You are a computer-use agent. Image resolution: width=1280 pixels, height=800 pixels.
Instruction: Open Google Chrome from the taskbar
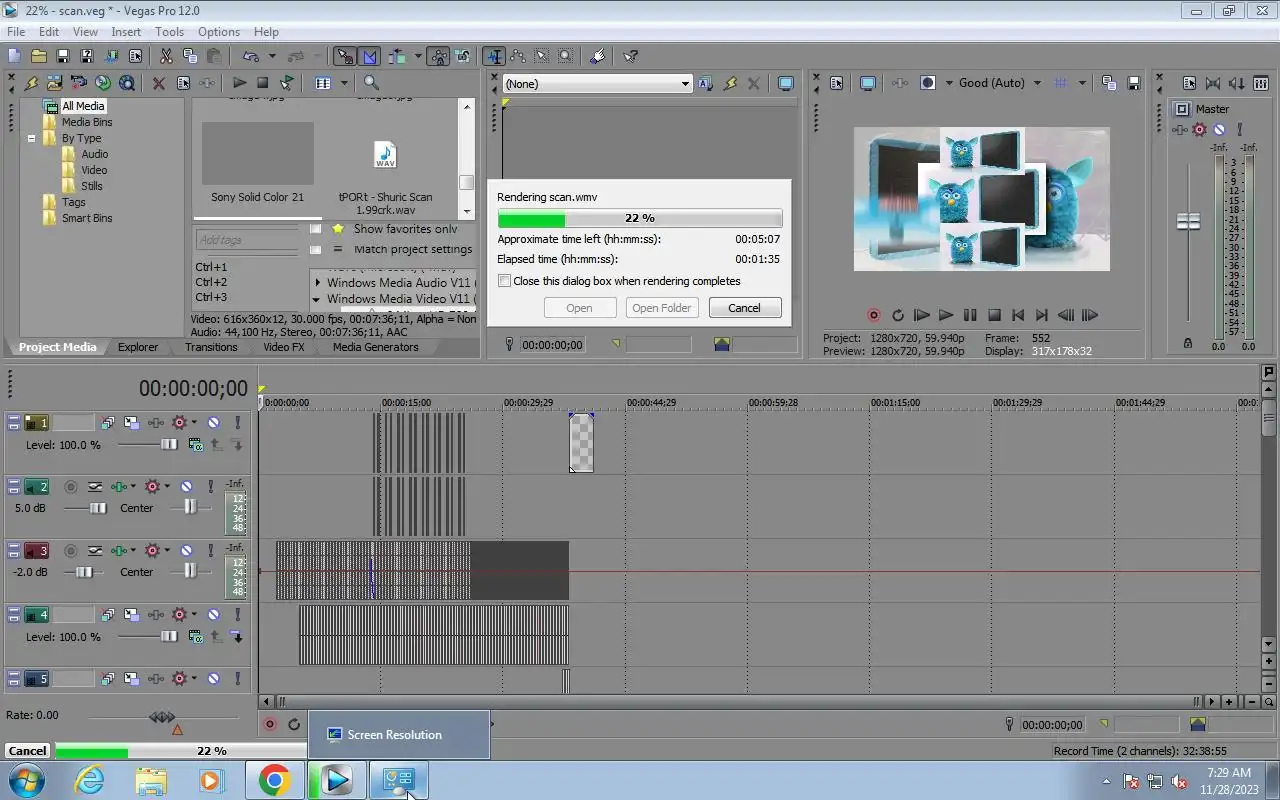click(x=274, y=780)
